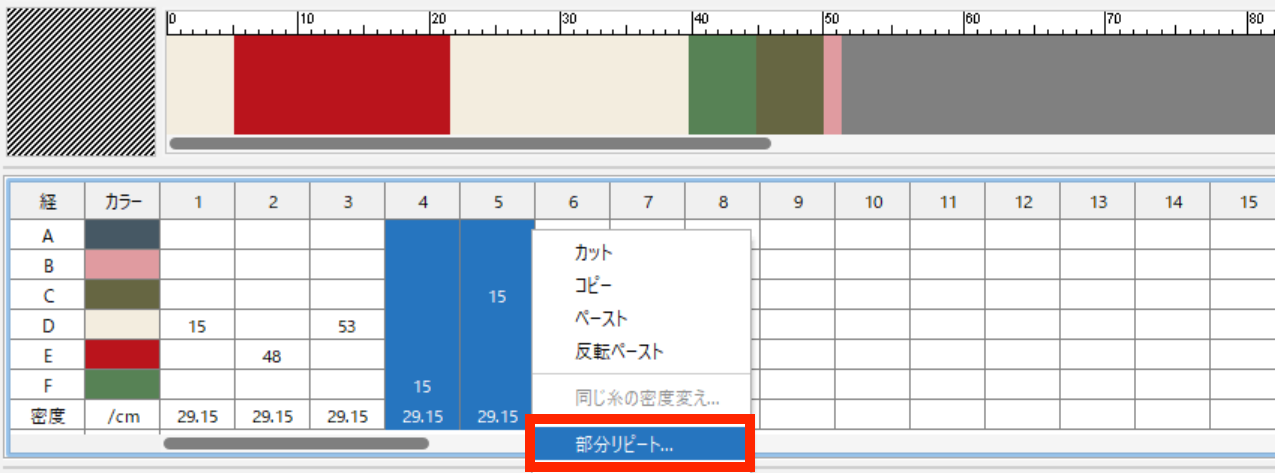Click the /cm unit cell

[x=123, y=415]
